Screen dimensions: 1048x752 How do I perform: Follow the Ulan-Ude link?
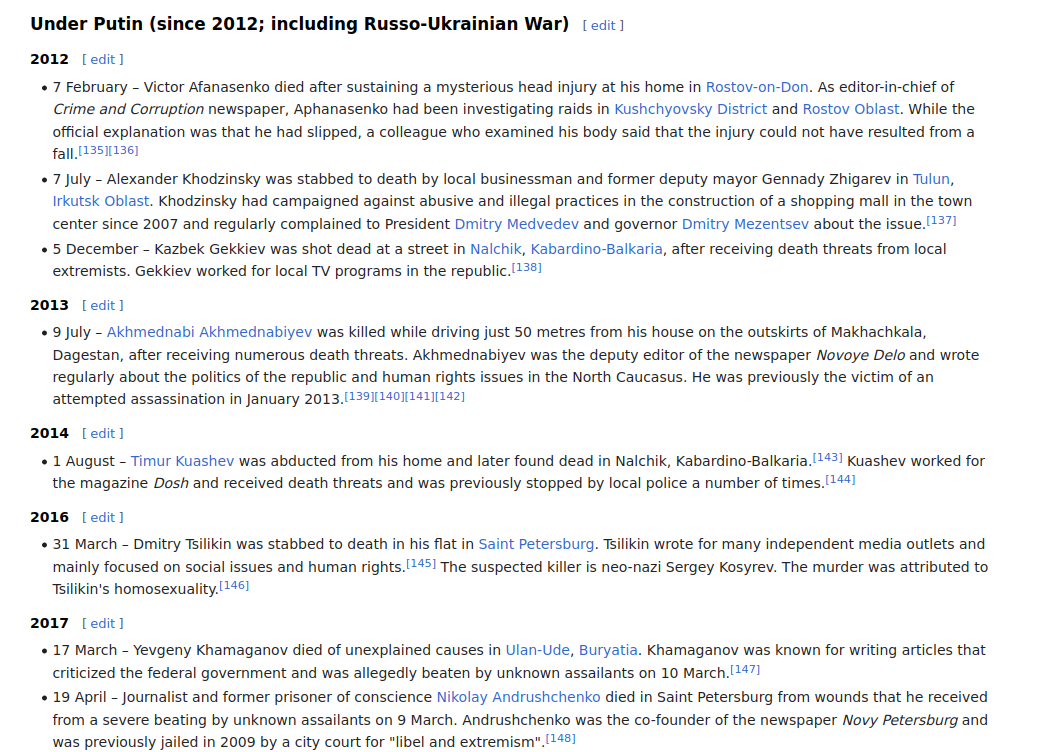click(x=537, y=650)
